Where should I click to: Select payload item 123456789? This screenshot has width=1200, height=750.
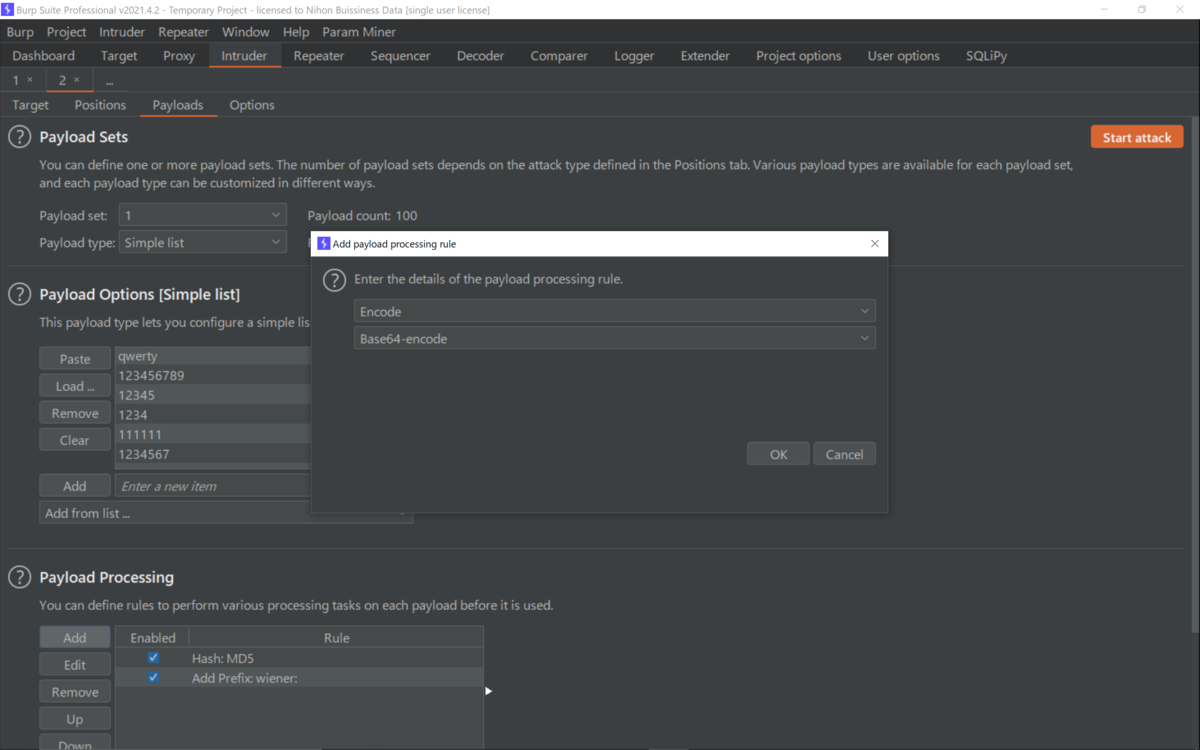[213, 376]
